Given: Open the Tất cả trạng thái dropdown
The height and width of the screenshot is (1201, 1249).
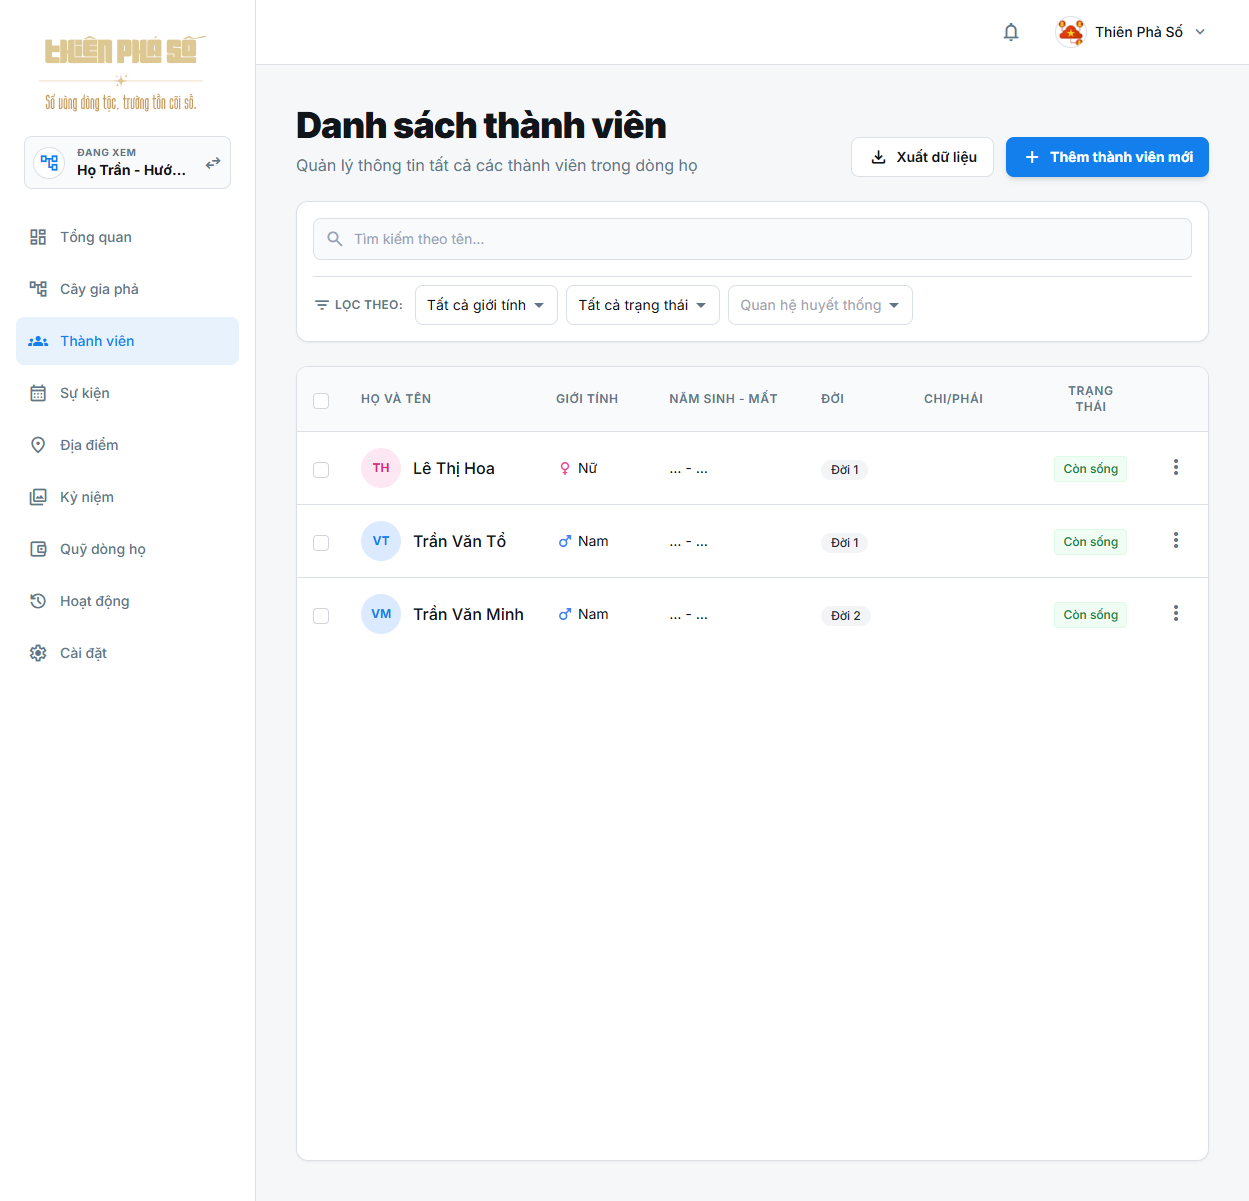Looking at the screenshot, I should [643, 305].
